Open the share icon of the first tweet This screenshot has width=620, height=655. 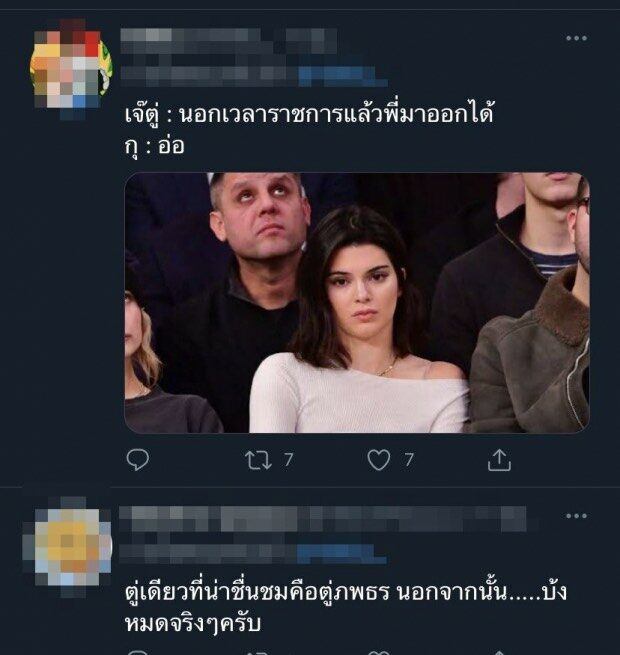499,460
